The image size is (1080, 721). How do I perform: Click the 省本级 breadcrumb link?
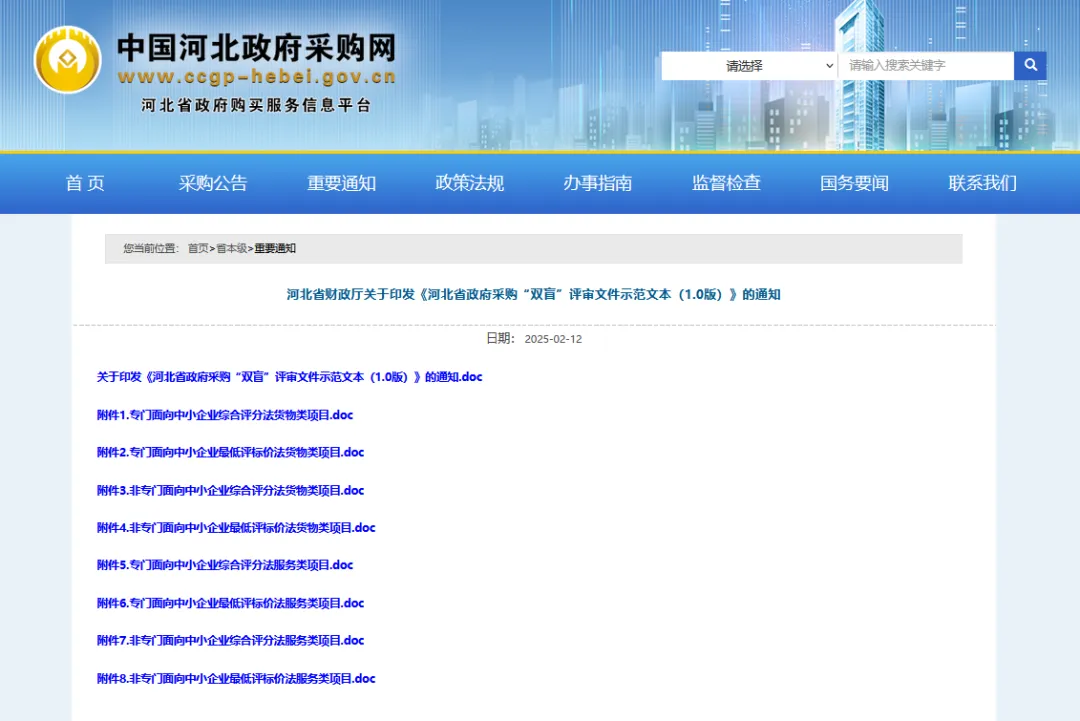pyautogui.click(x=231, y=249)
